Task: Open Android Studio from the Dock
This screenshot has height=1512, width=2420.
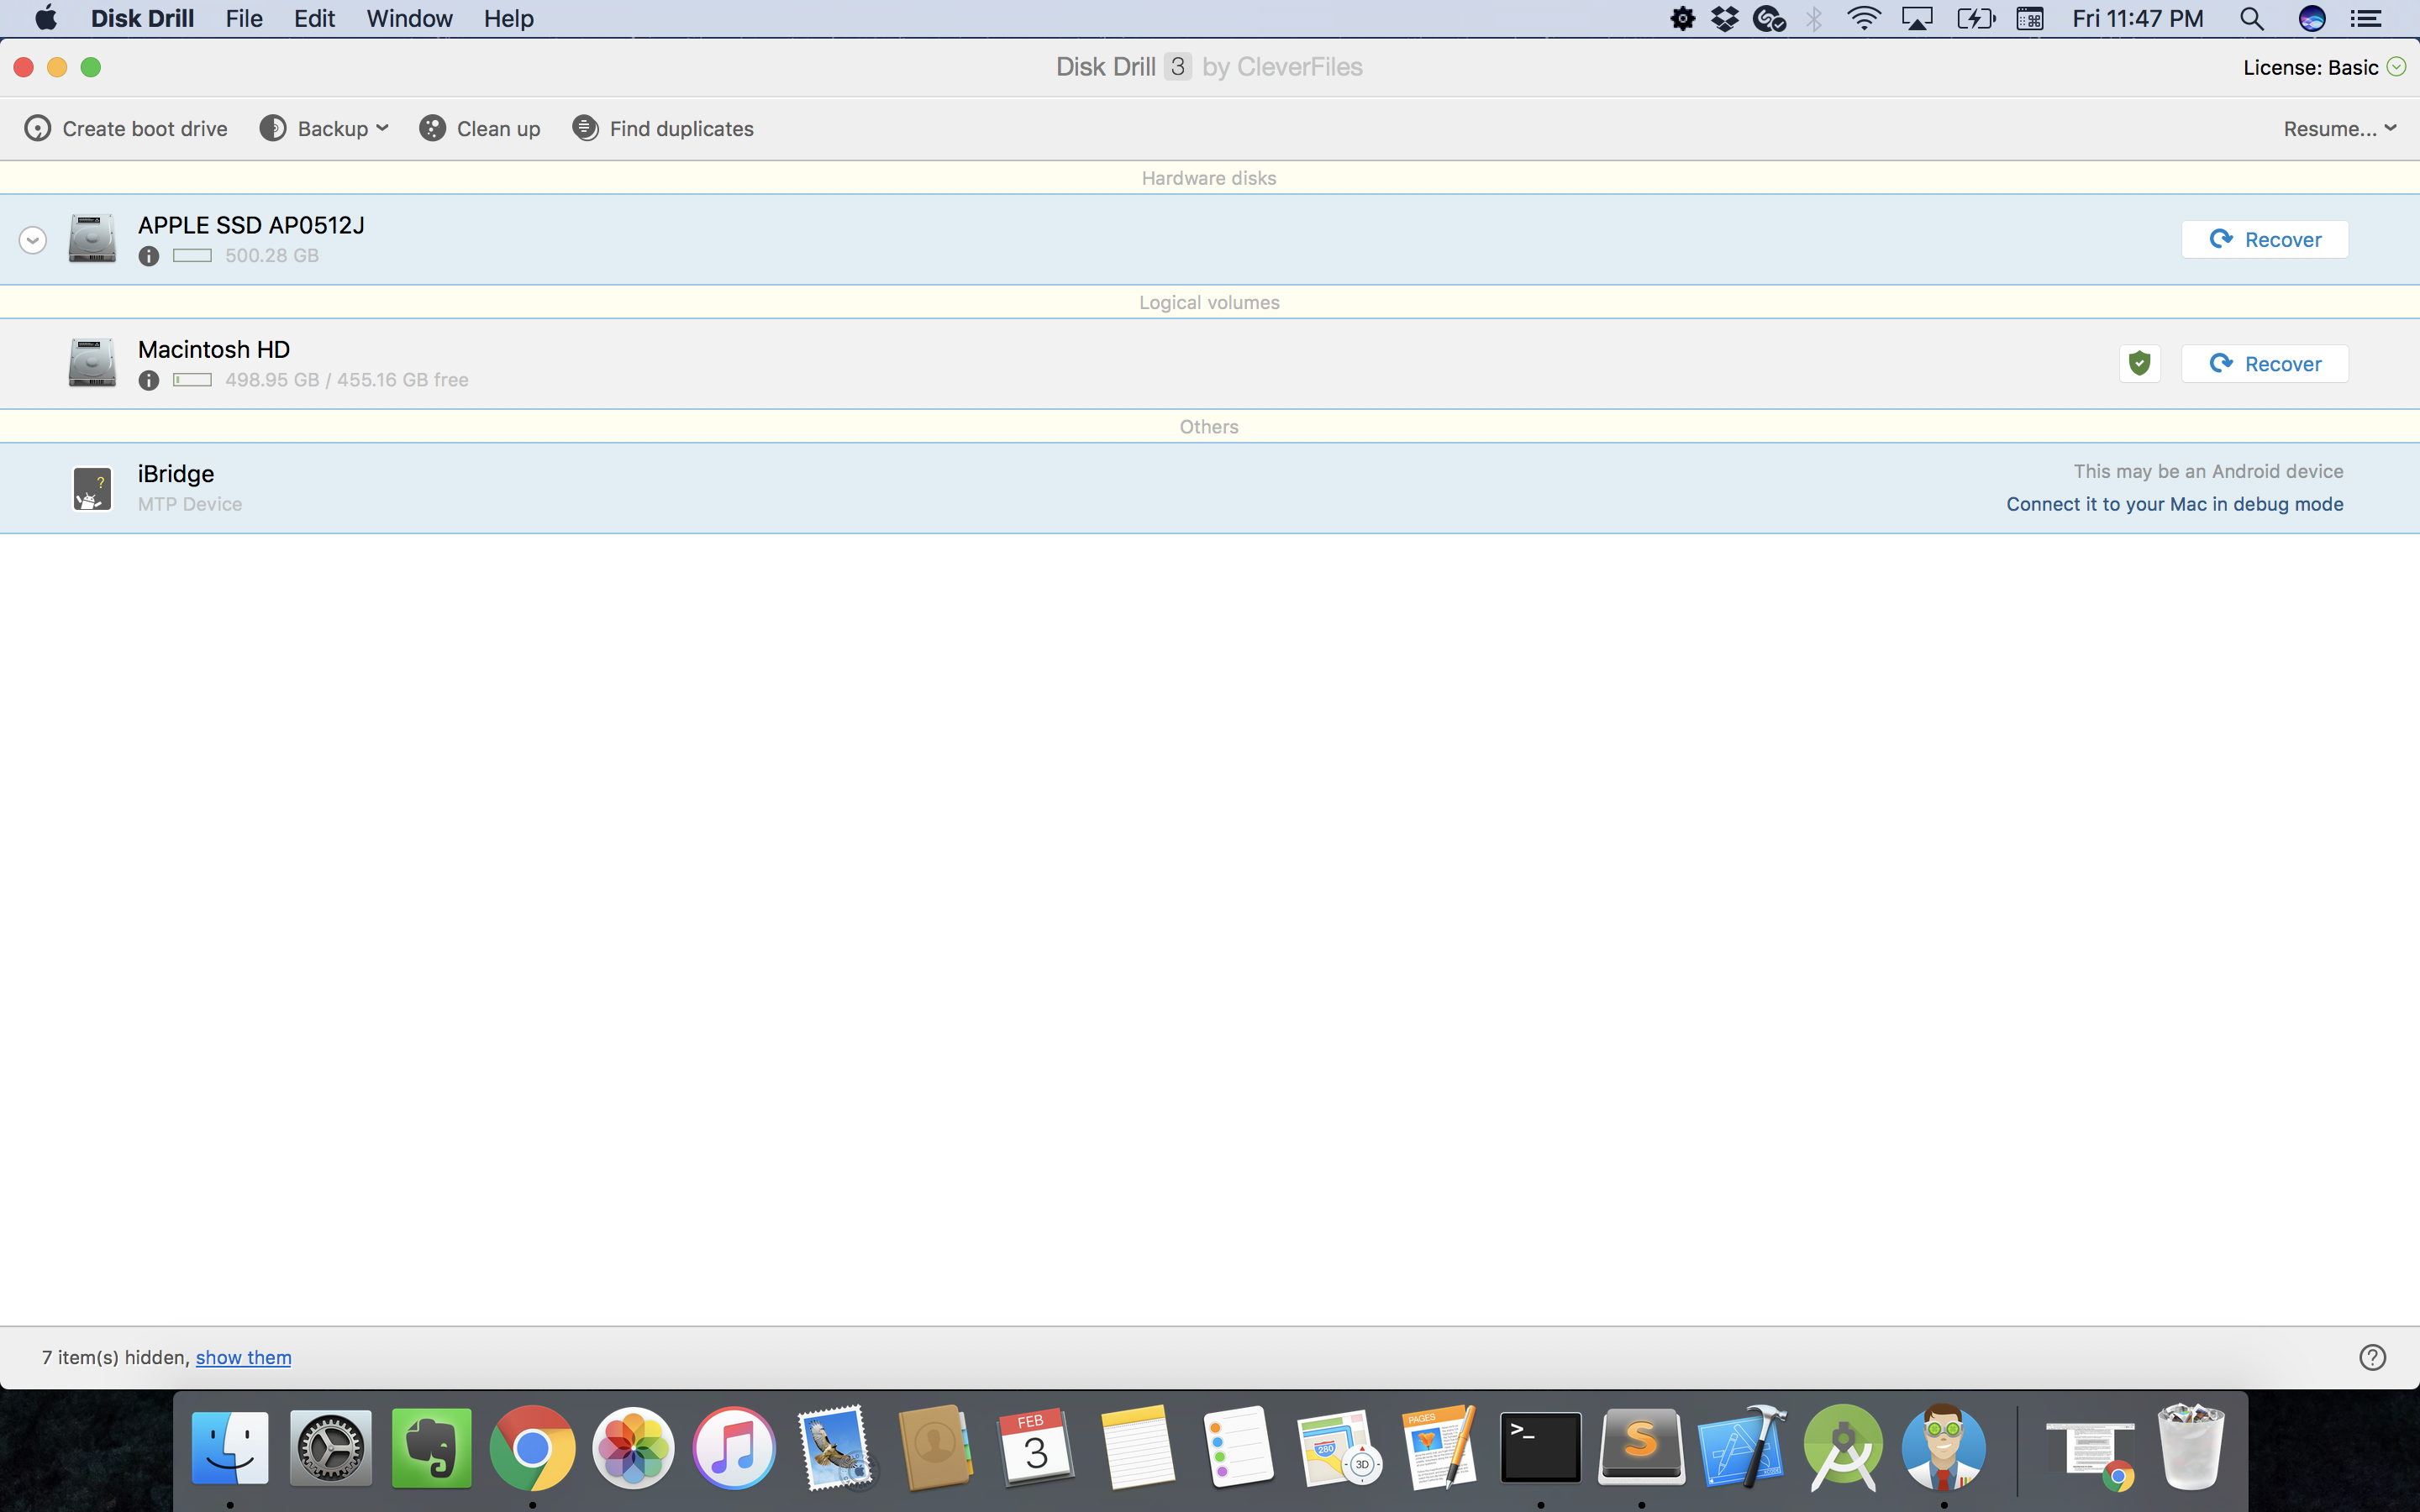Action: pyautogui.click(x=1843, y=1447)
